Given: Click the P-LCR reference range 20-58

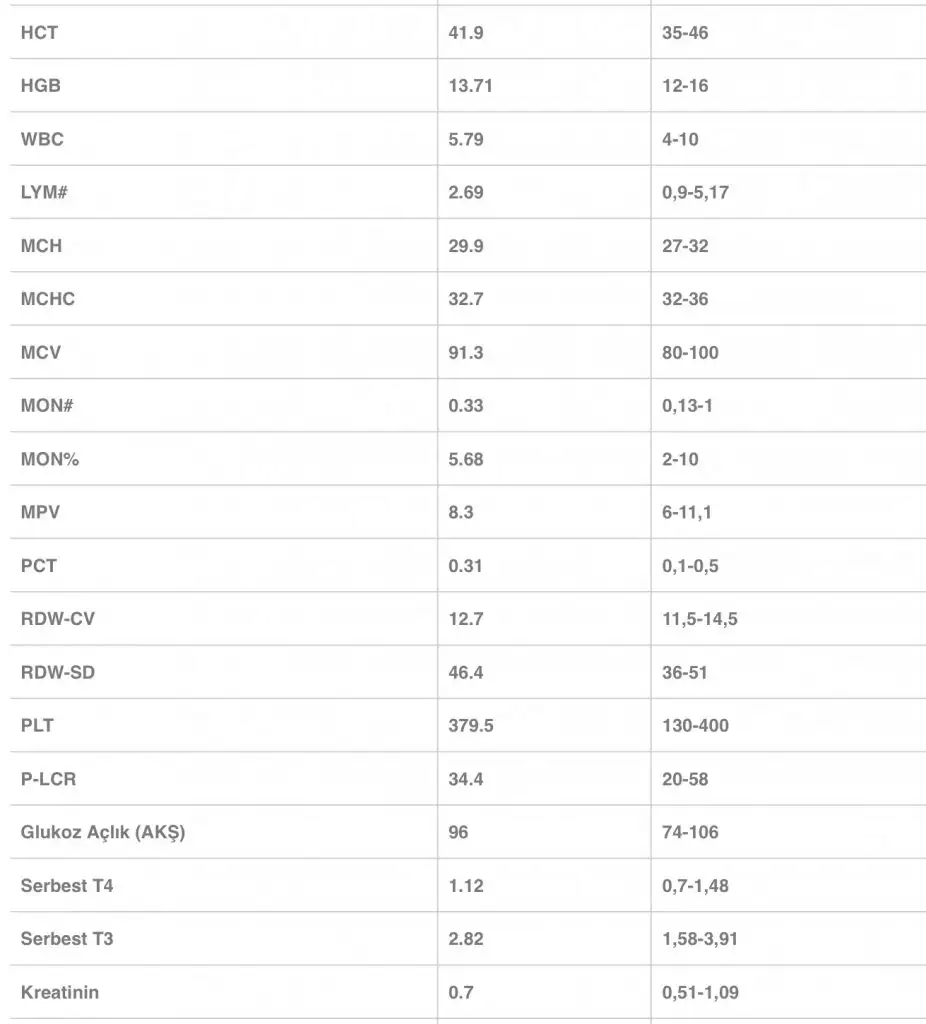Looking at the screenshot, I should pos(685,779).
